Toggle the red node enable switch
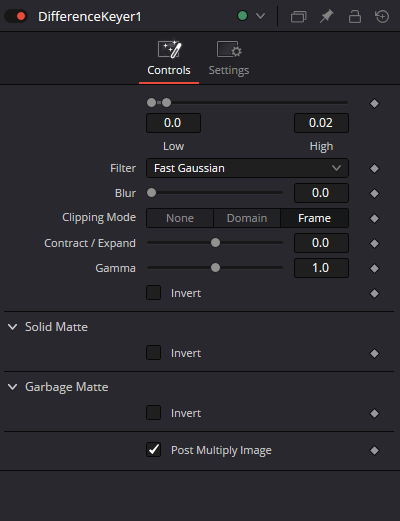400x521 pixels. pyautogui.click(x=16, y=16)
